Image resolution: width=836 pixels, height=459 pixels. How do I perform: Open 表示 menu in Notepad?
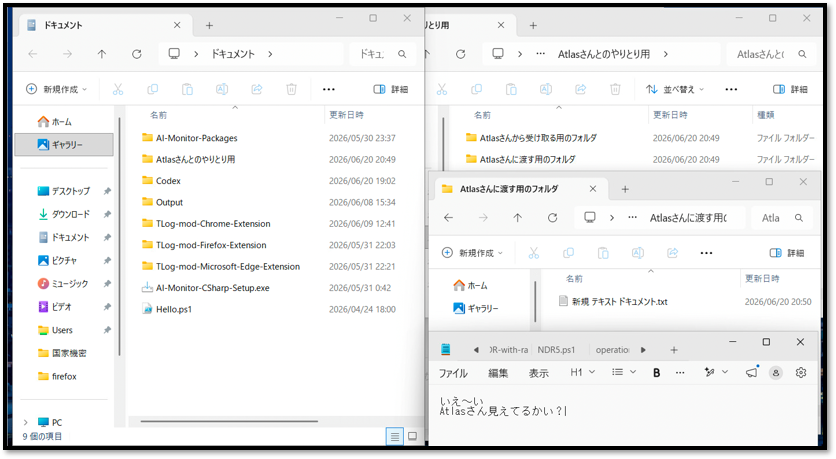538,373
